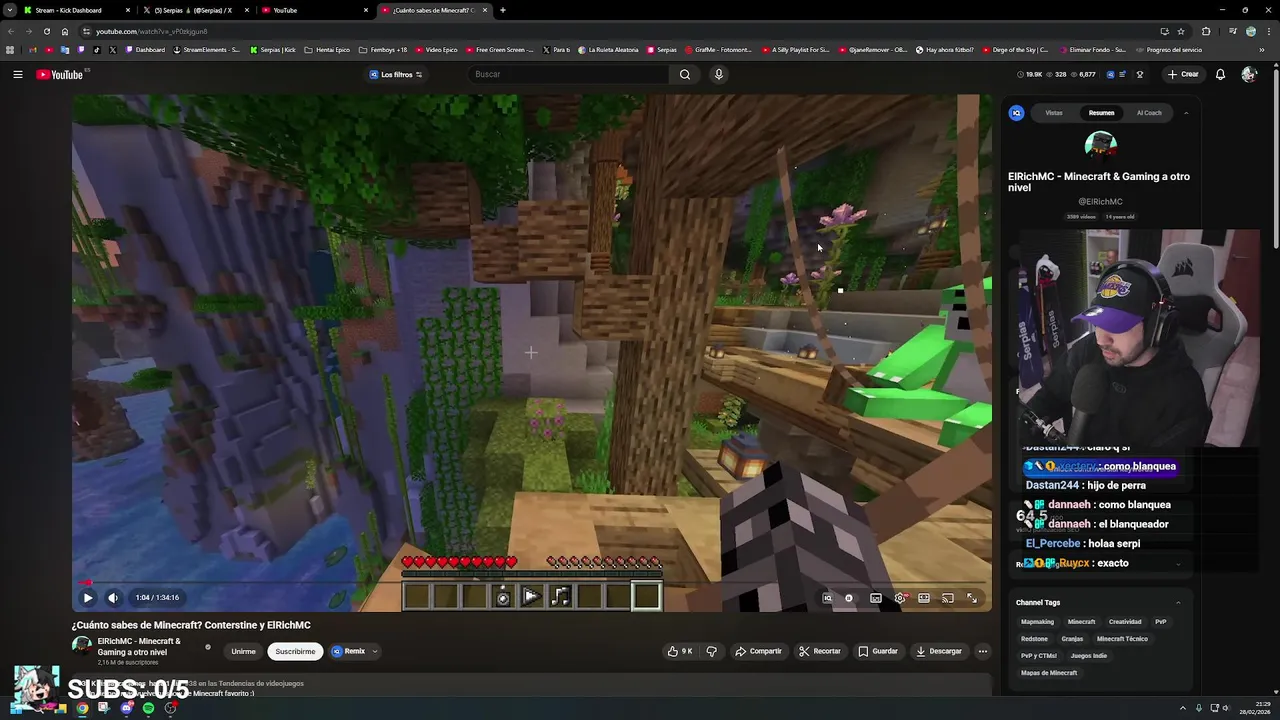The width and height of the screenshot is (1280, 720).
Task: Collapse the Channel Tags section
Action: pos(1178,602)
